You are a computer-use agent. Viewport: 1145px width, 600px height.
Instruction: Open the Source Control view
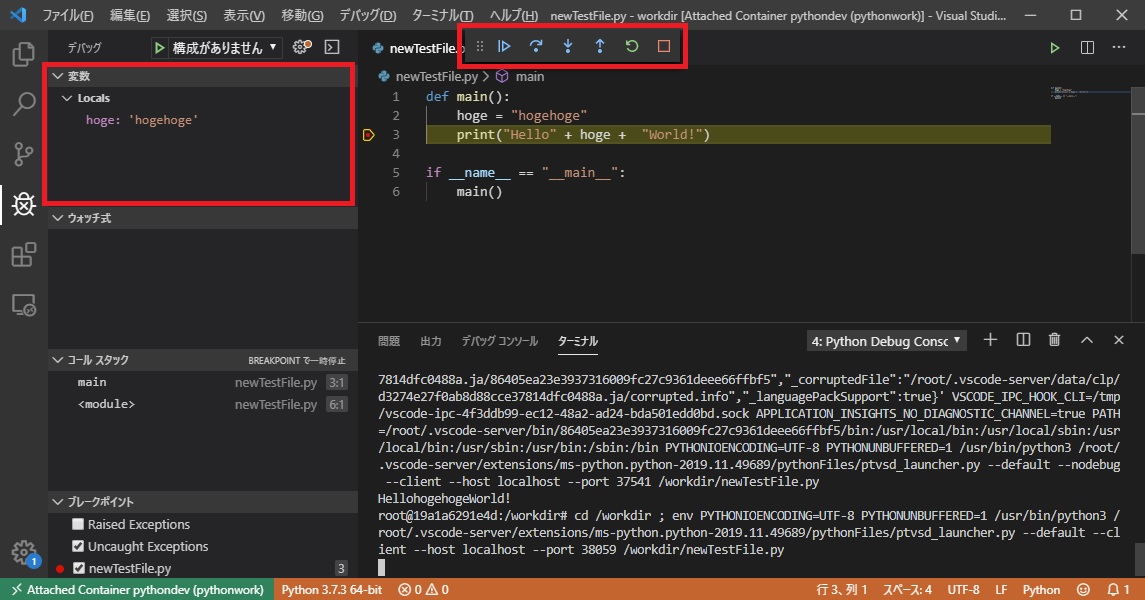coord(23,154)
